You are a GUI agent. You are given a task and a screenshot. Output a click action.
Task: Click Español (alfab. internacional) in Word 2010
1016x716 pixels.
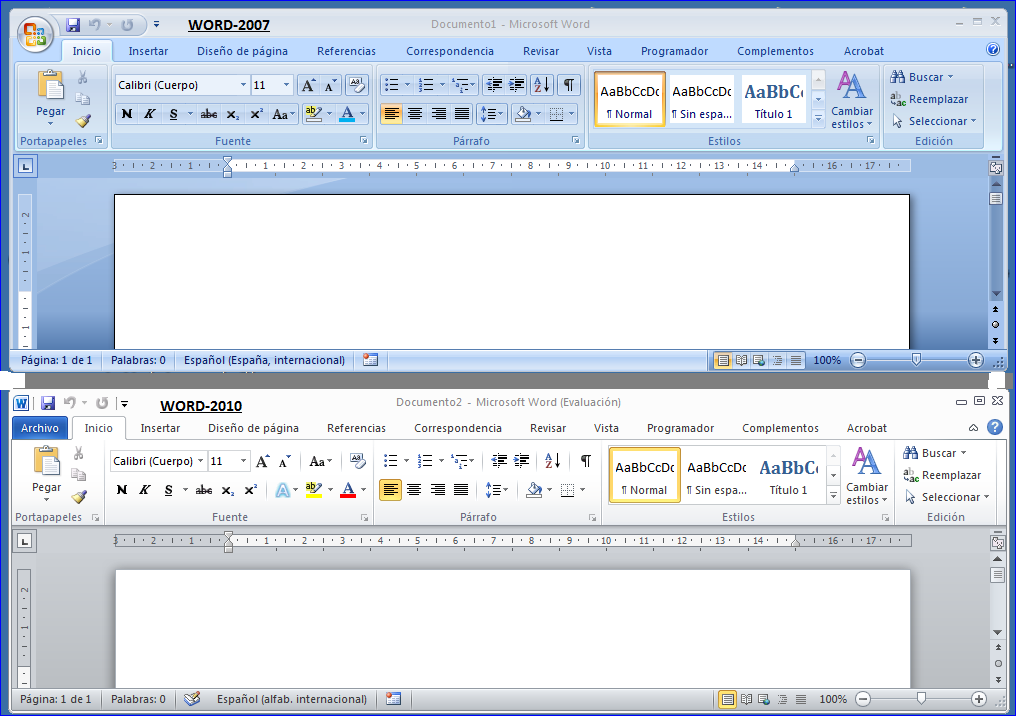tap(292, 699)
